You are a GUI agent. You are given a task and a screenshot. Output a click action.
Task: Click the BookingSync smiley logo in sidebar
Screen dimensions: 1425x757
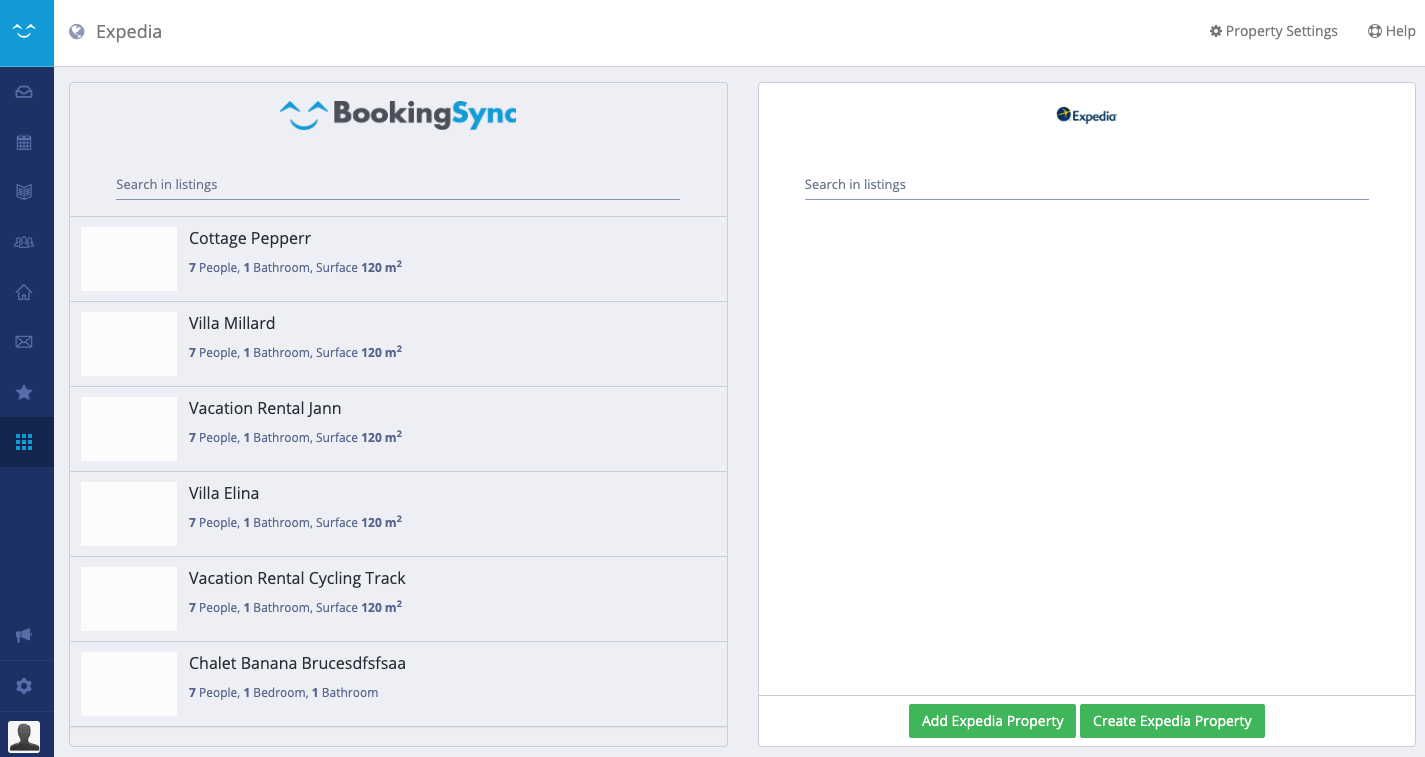coord(25,31)
